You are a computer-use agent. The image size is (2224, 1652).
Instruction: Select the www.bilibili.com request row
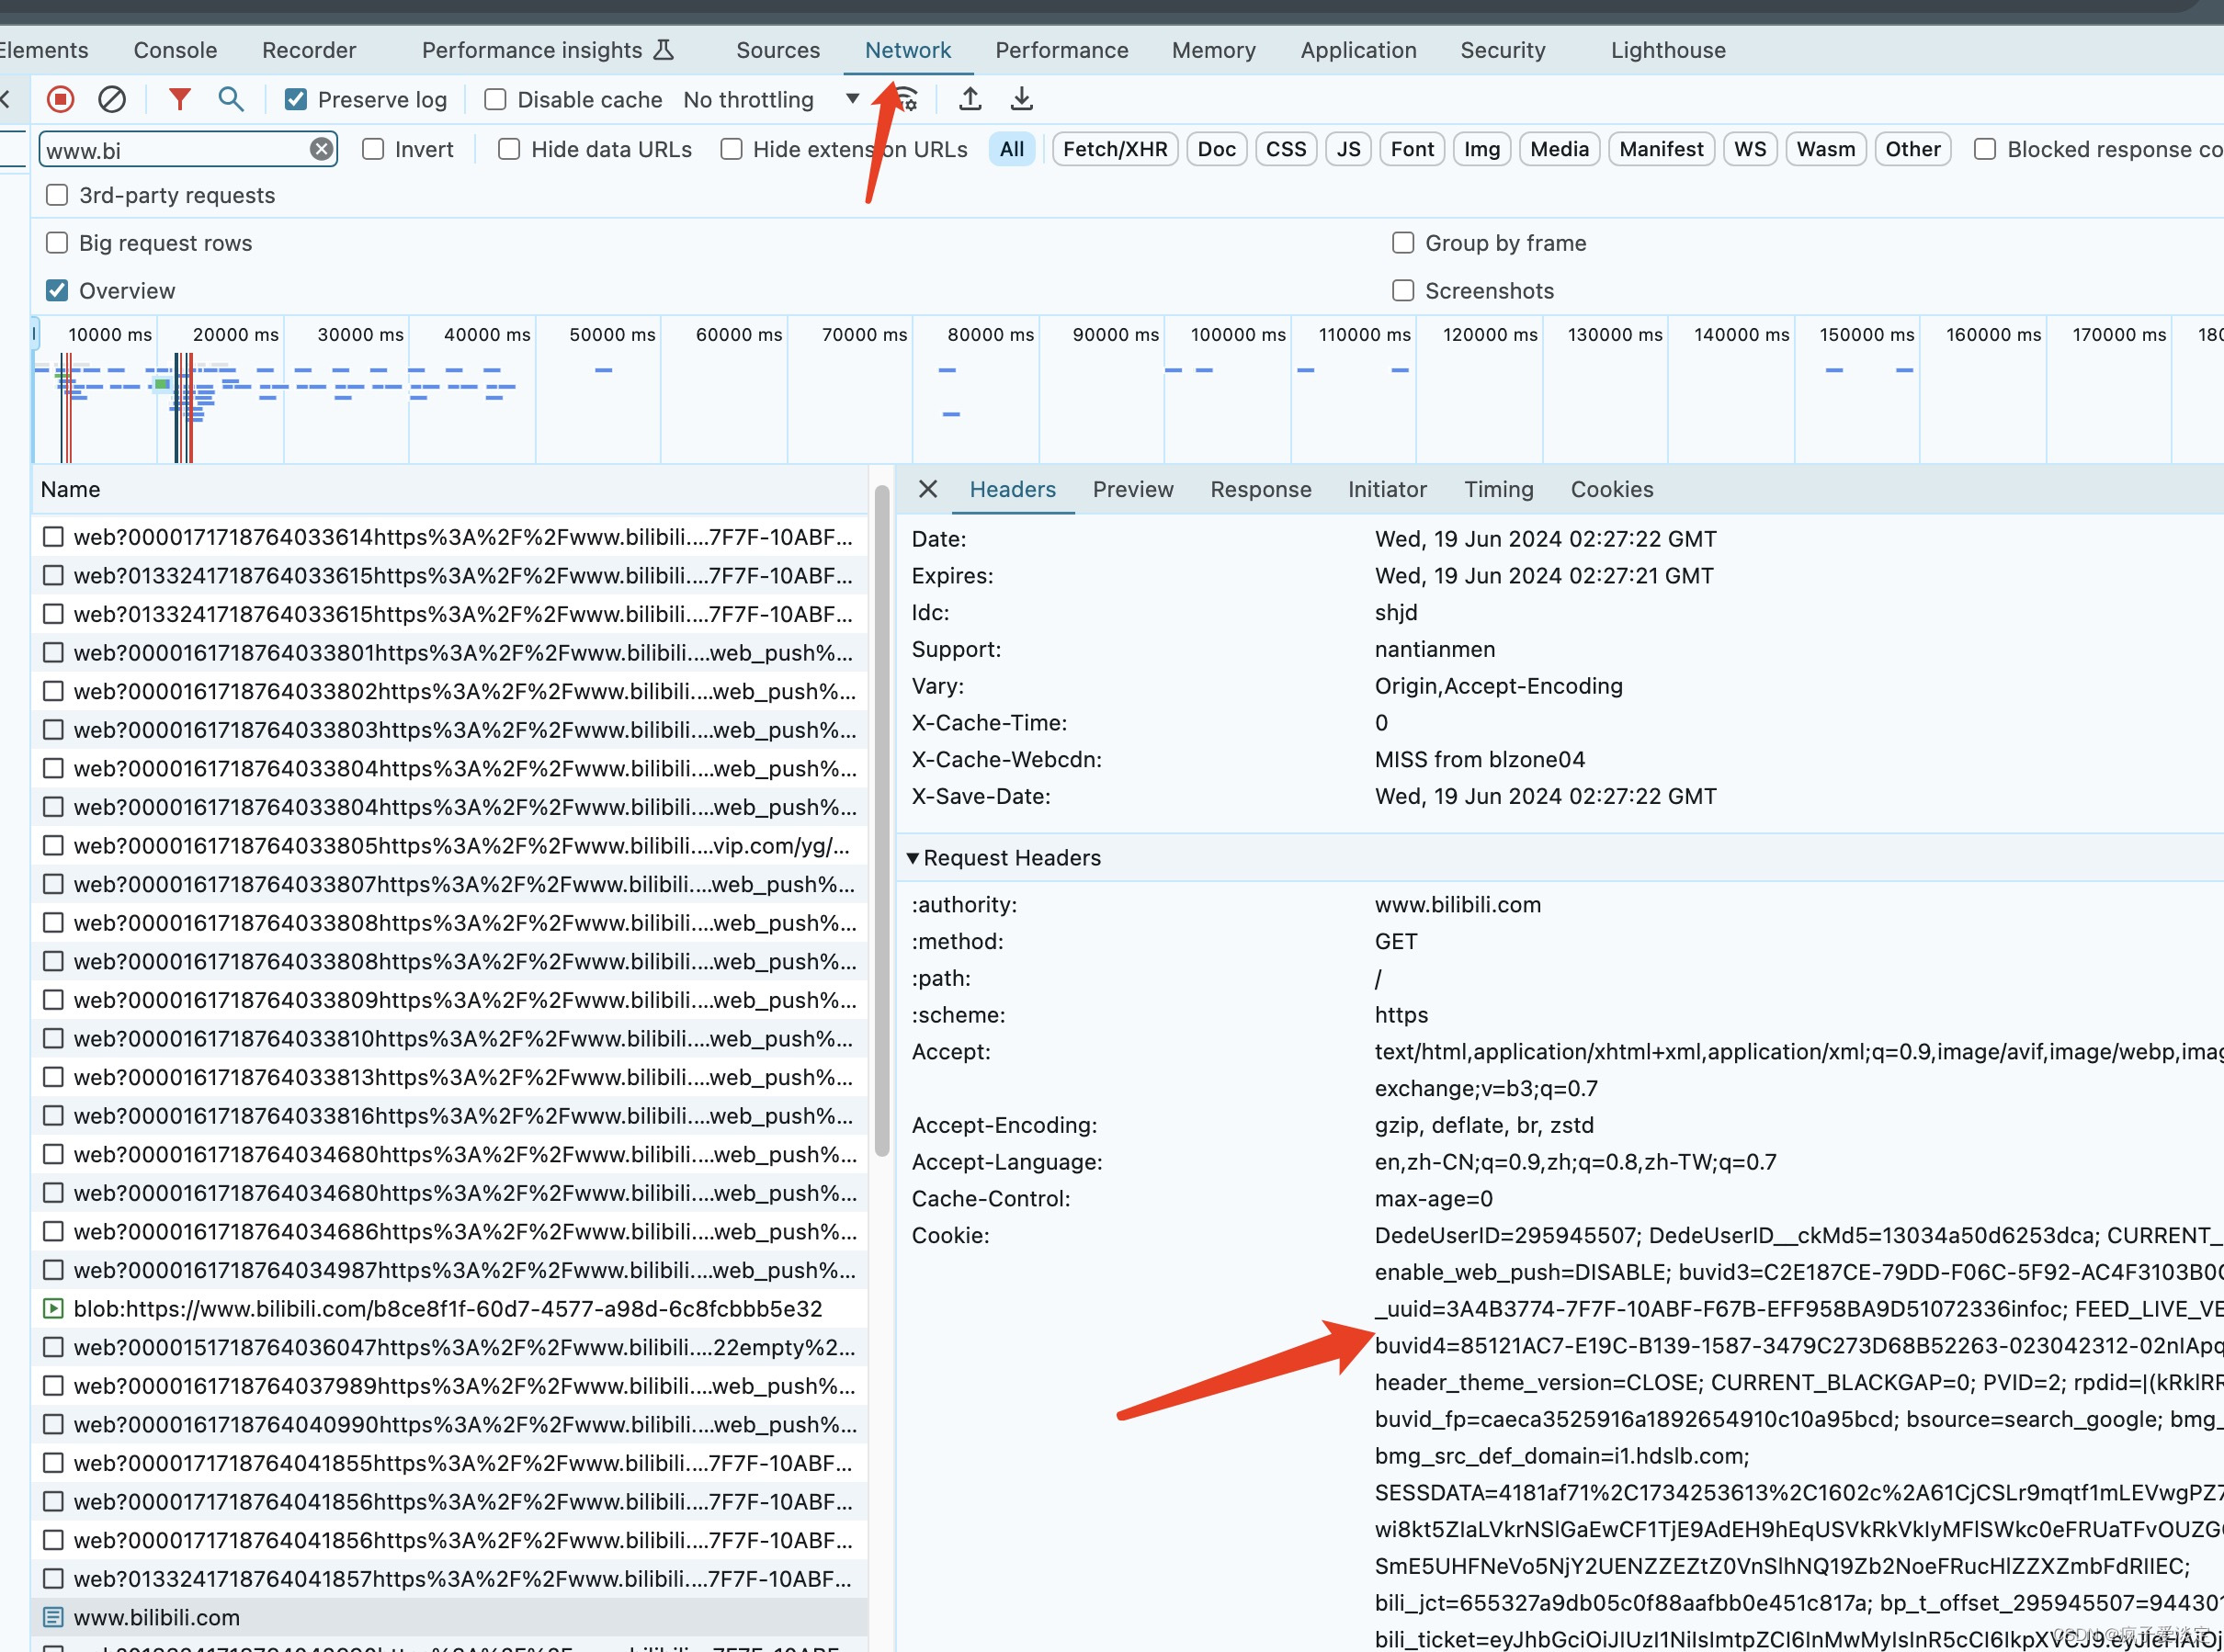click(x=157, y=1617)
